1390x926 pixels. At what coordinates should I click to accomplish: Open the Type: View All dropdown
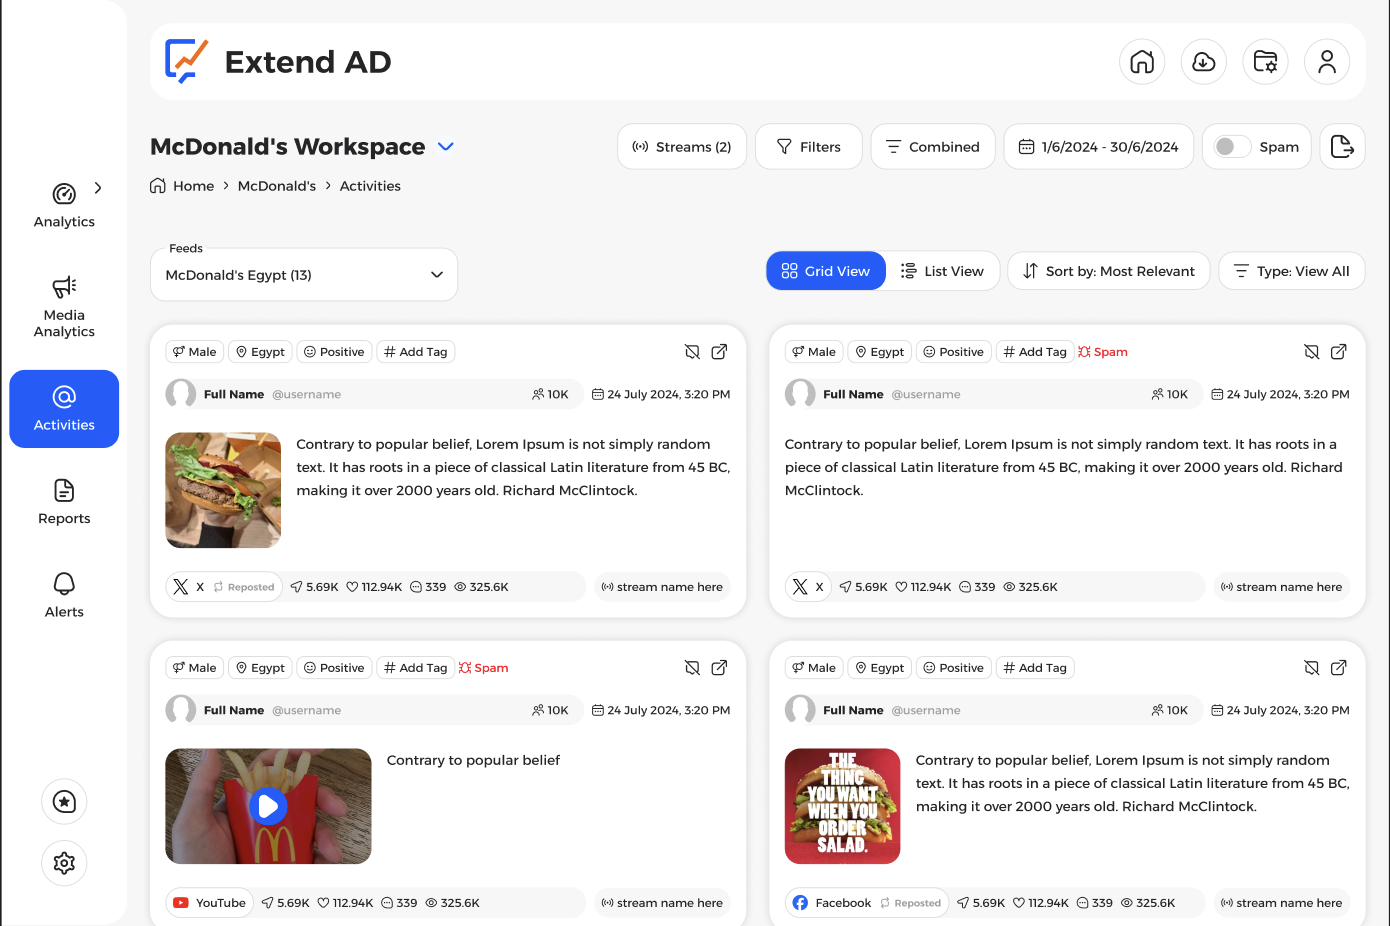pyautogui.click(x=1292, y=271)
